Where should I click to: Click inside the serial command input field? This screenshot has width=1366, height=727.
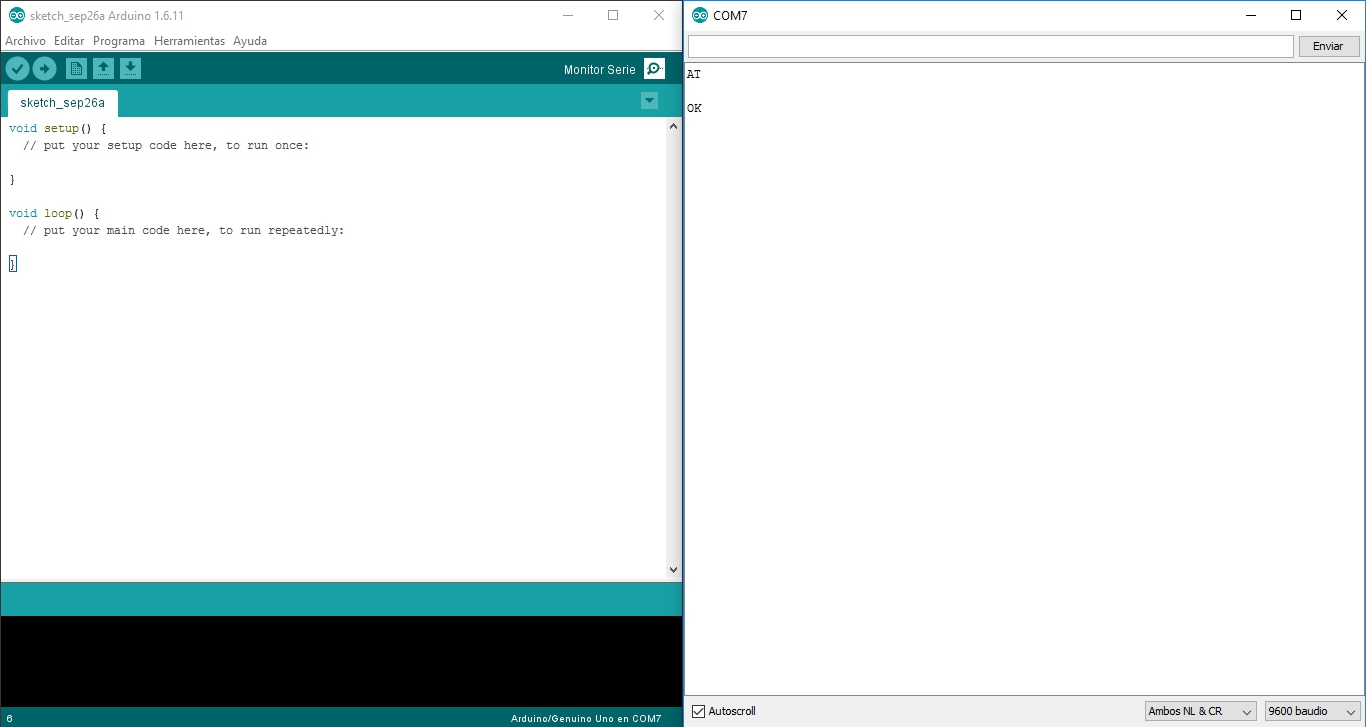989,45
